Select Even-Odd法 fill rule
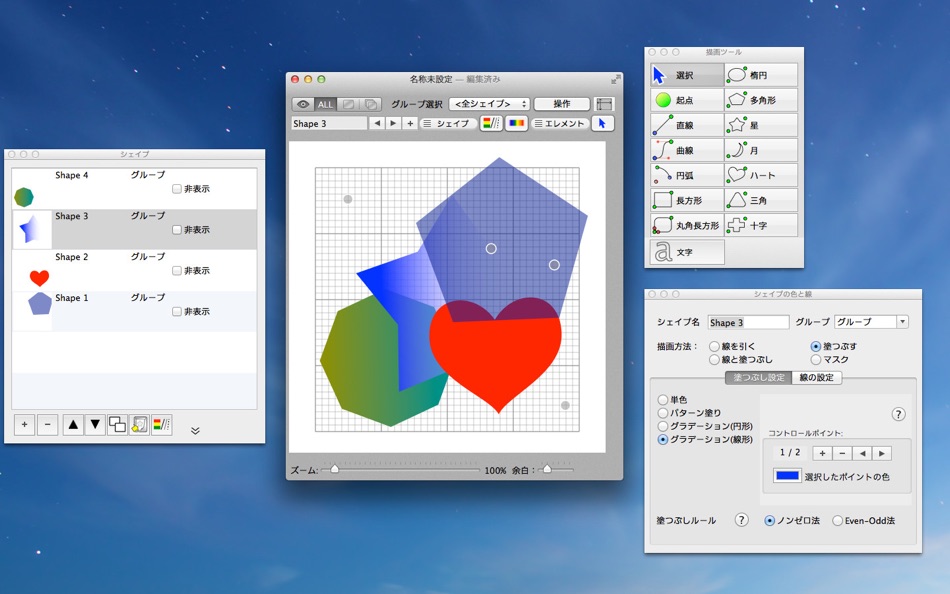This screenshot has width=950, height=594. [x=837, y=520]
